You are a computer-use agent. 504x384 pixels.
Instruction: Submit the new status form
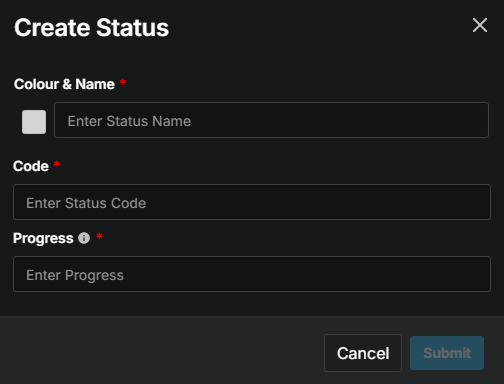(x=447, y=353)
